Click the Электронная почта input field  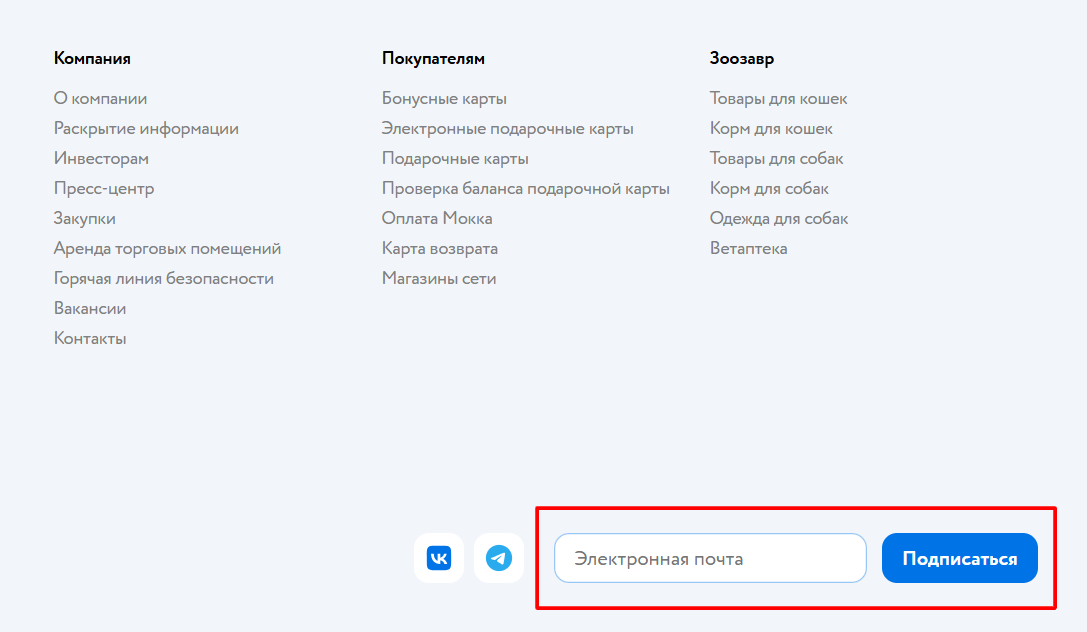pyautogui.click(x=710, y=558)
